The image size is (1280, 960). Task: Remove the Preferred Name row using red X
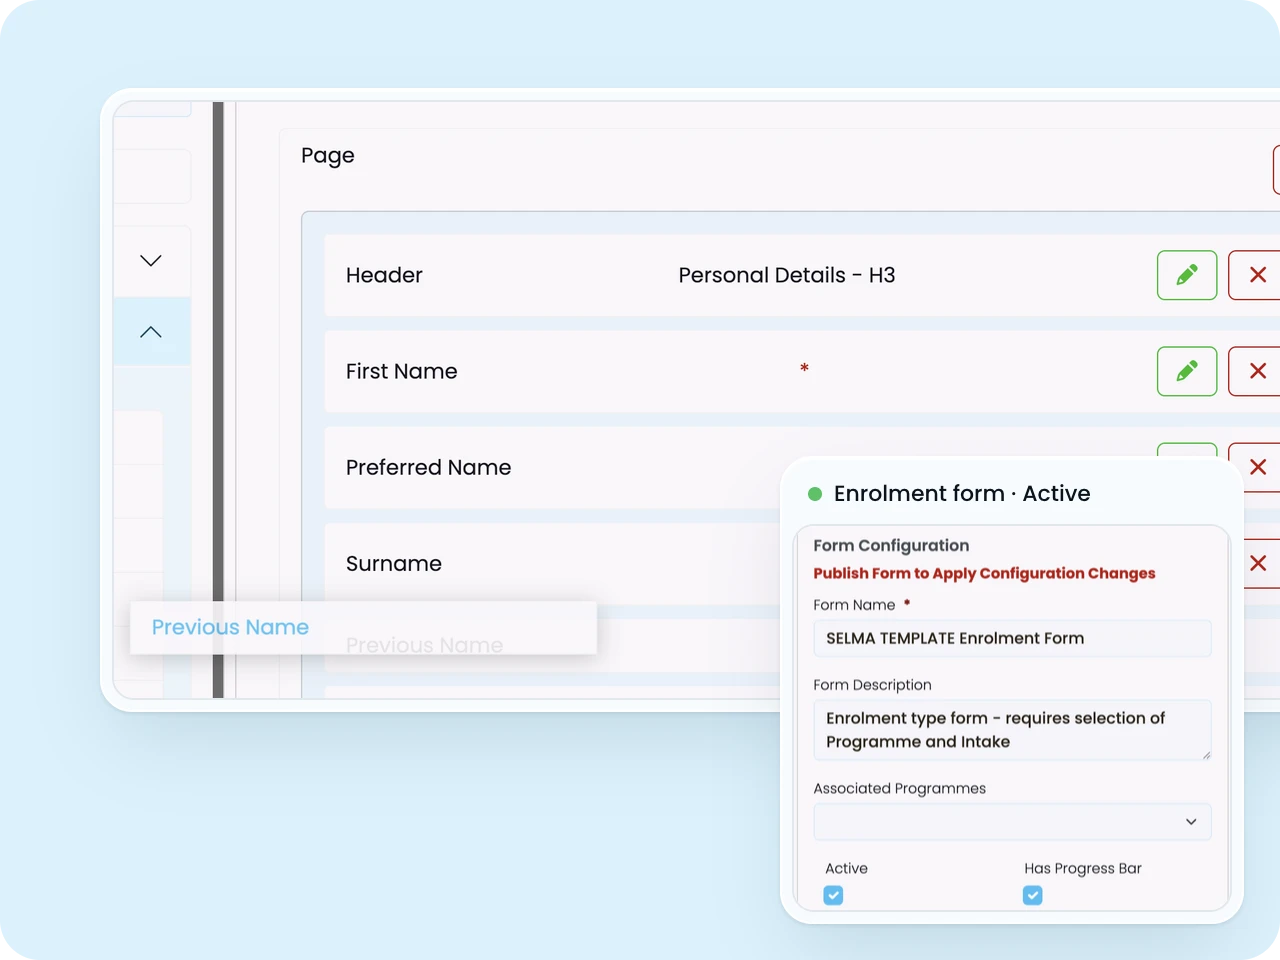1258,467
